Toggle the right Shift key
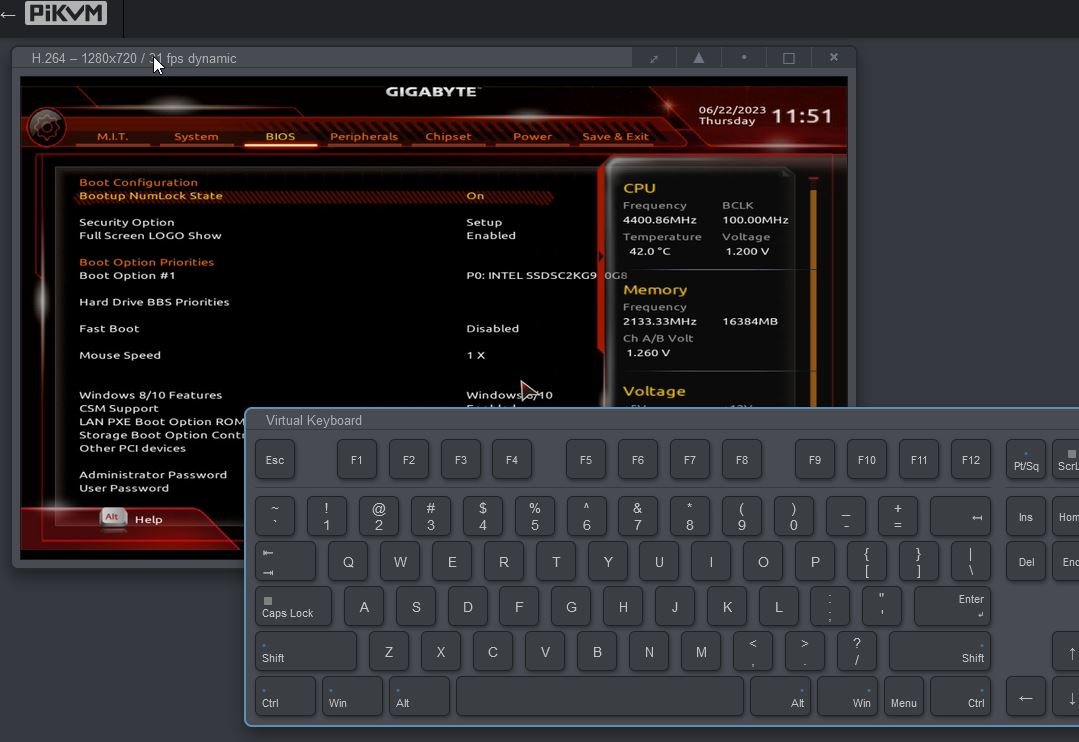Viewport: 1079px width, 742px height. point(940,652)
